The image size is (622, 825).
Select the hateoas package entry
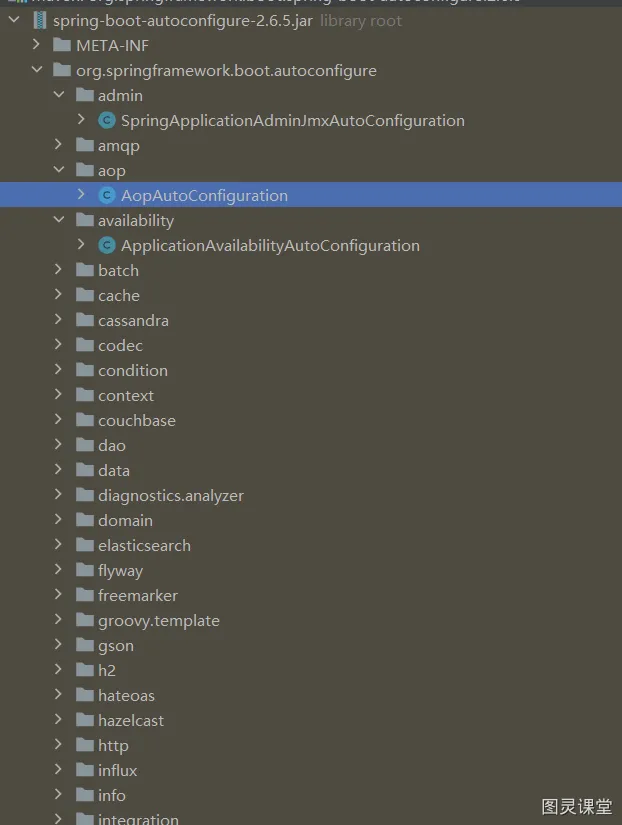coord(126,695)
